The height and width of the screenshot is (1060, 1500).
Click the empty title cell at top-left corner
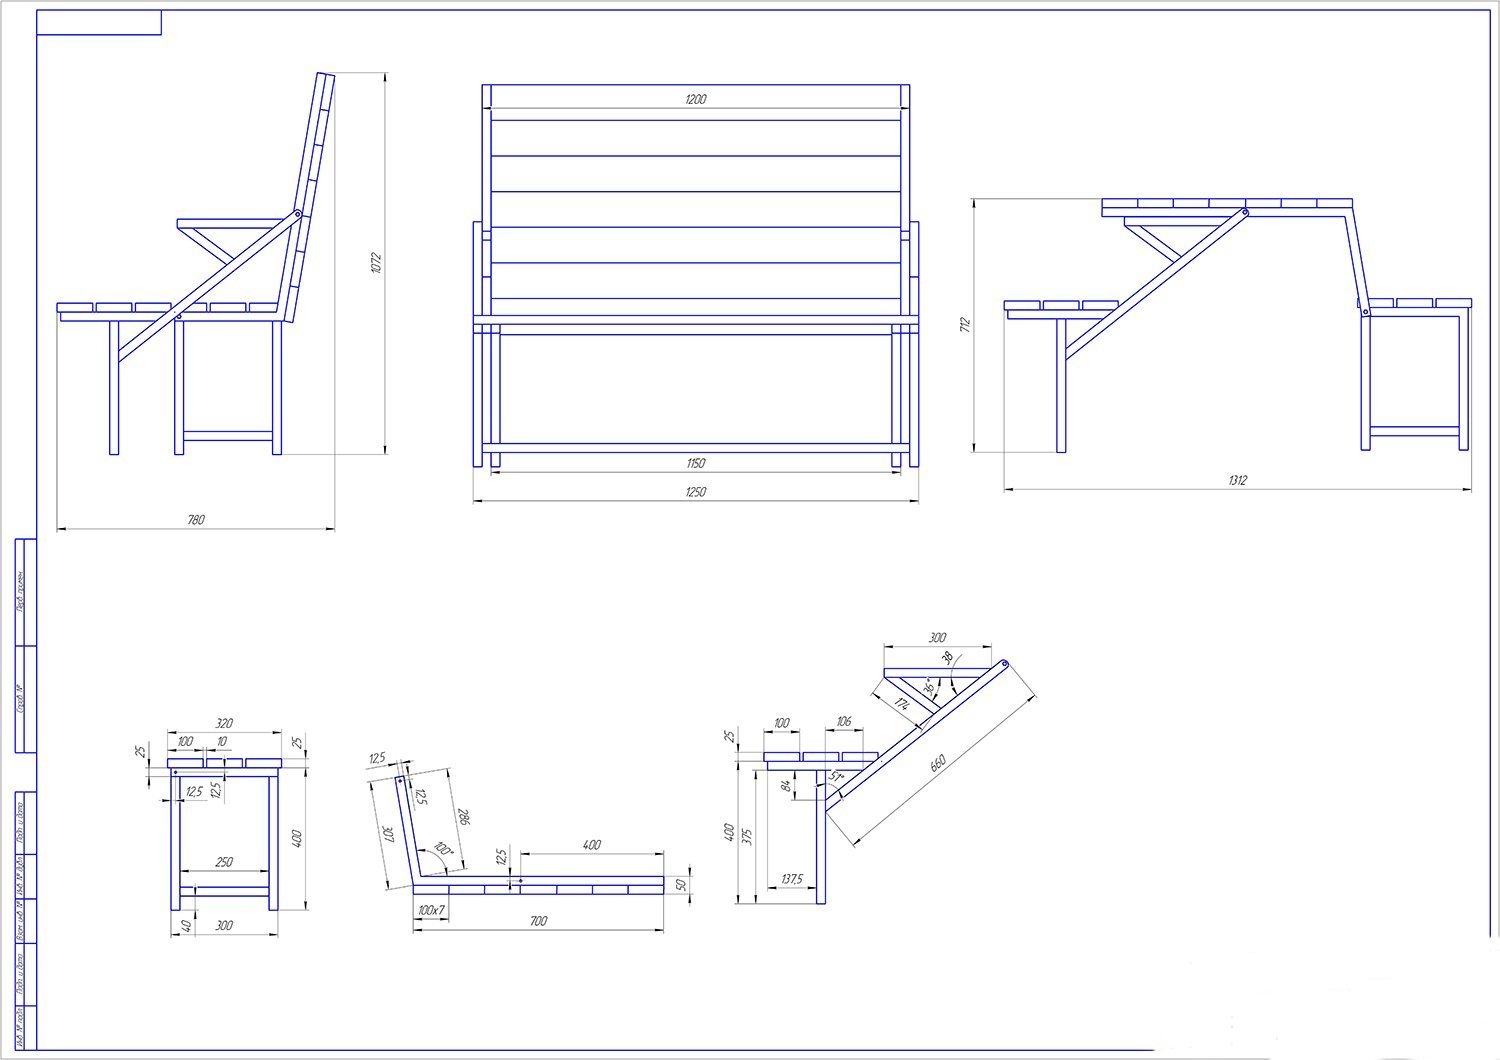point(99,22)
